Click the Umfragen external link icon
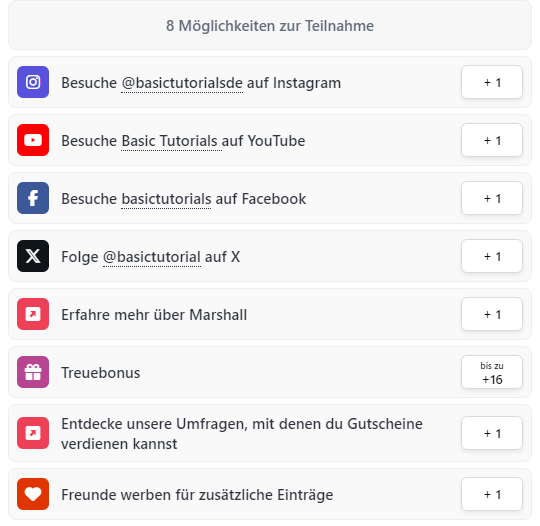The image size is (540, 526). [x=33, y=433]
